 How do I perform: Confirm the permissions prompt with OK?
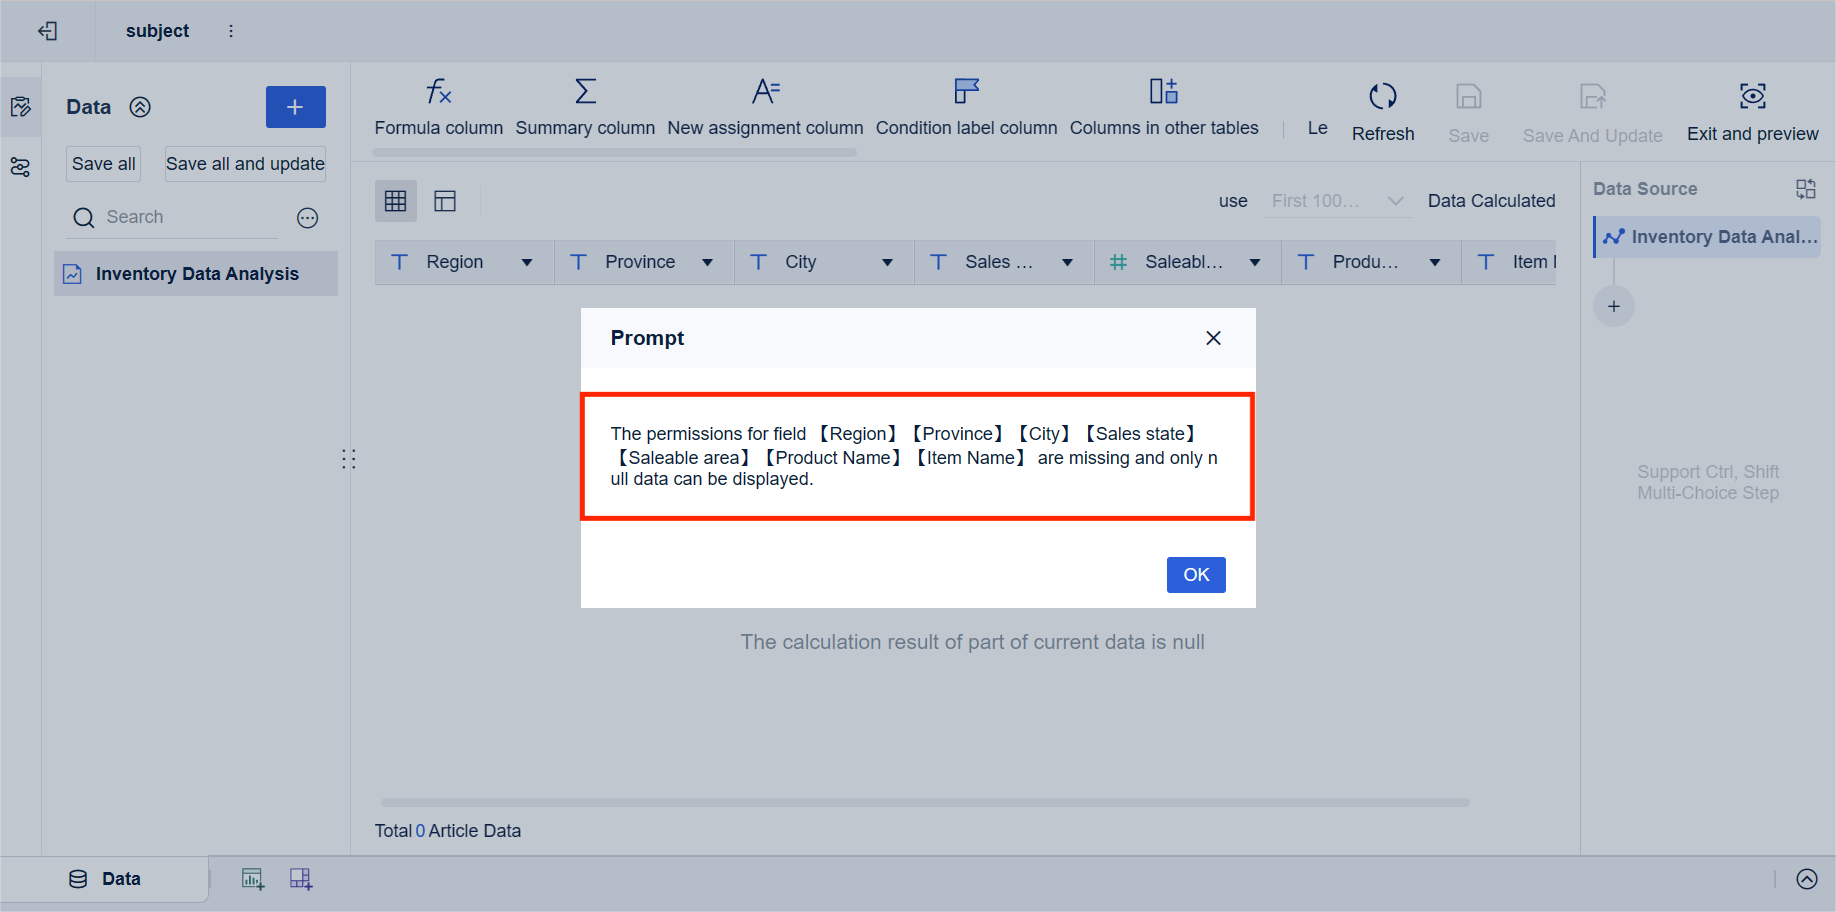tap(1195, 574)
